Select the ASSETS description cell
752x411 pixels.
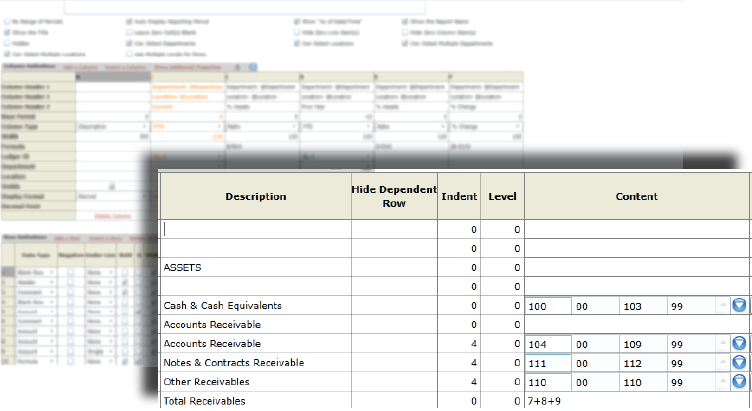click(256, 267)
